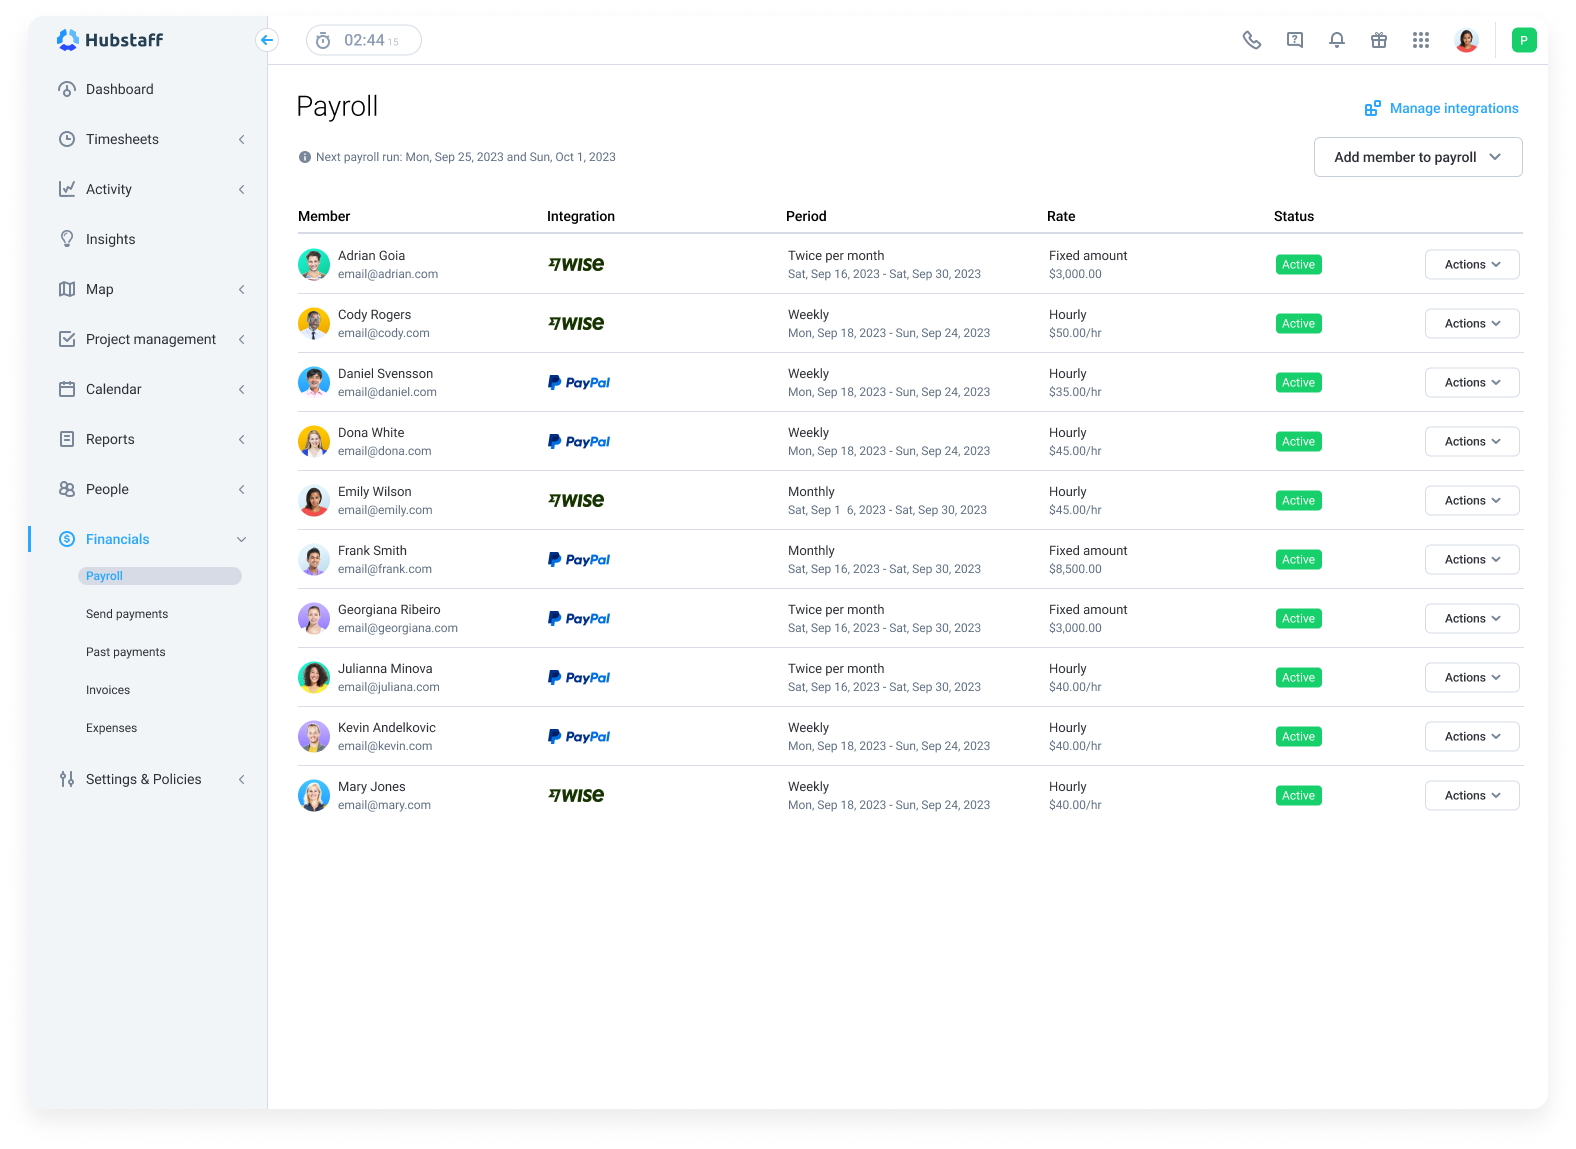The image size is (1576, 1149).
Task: Go to Send payments page
Action: coord(127,614)
